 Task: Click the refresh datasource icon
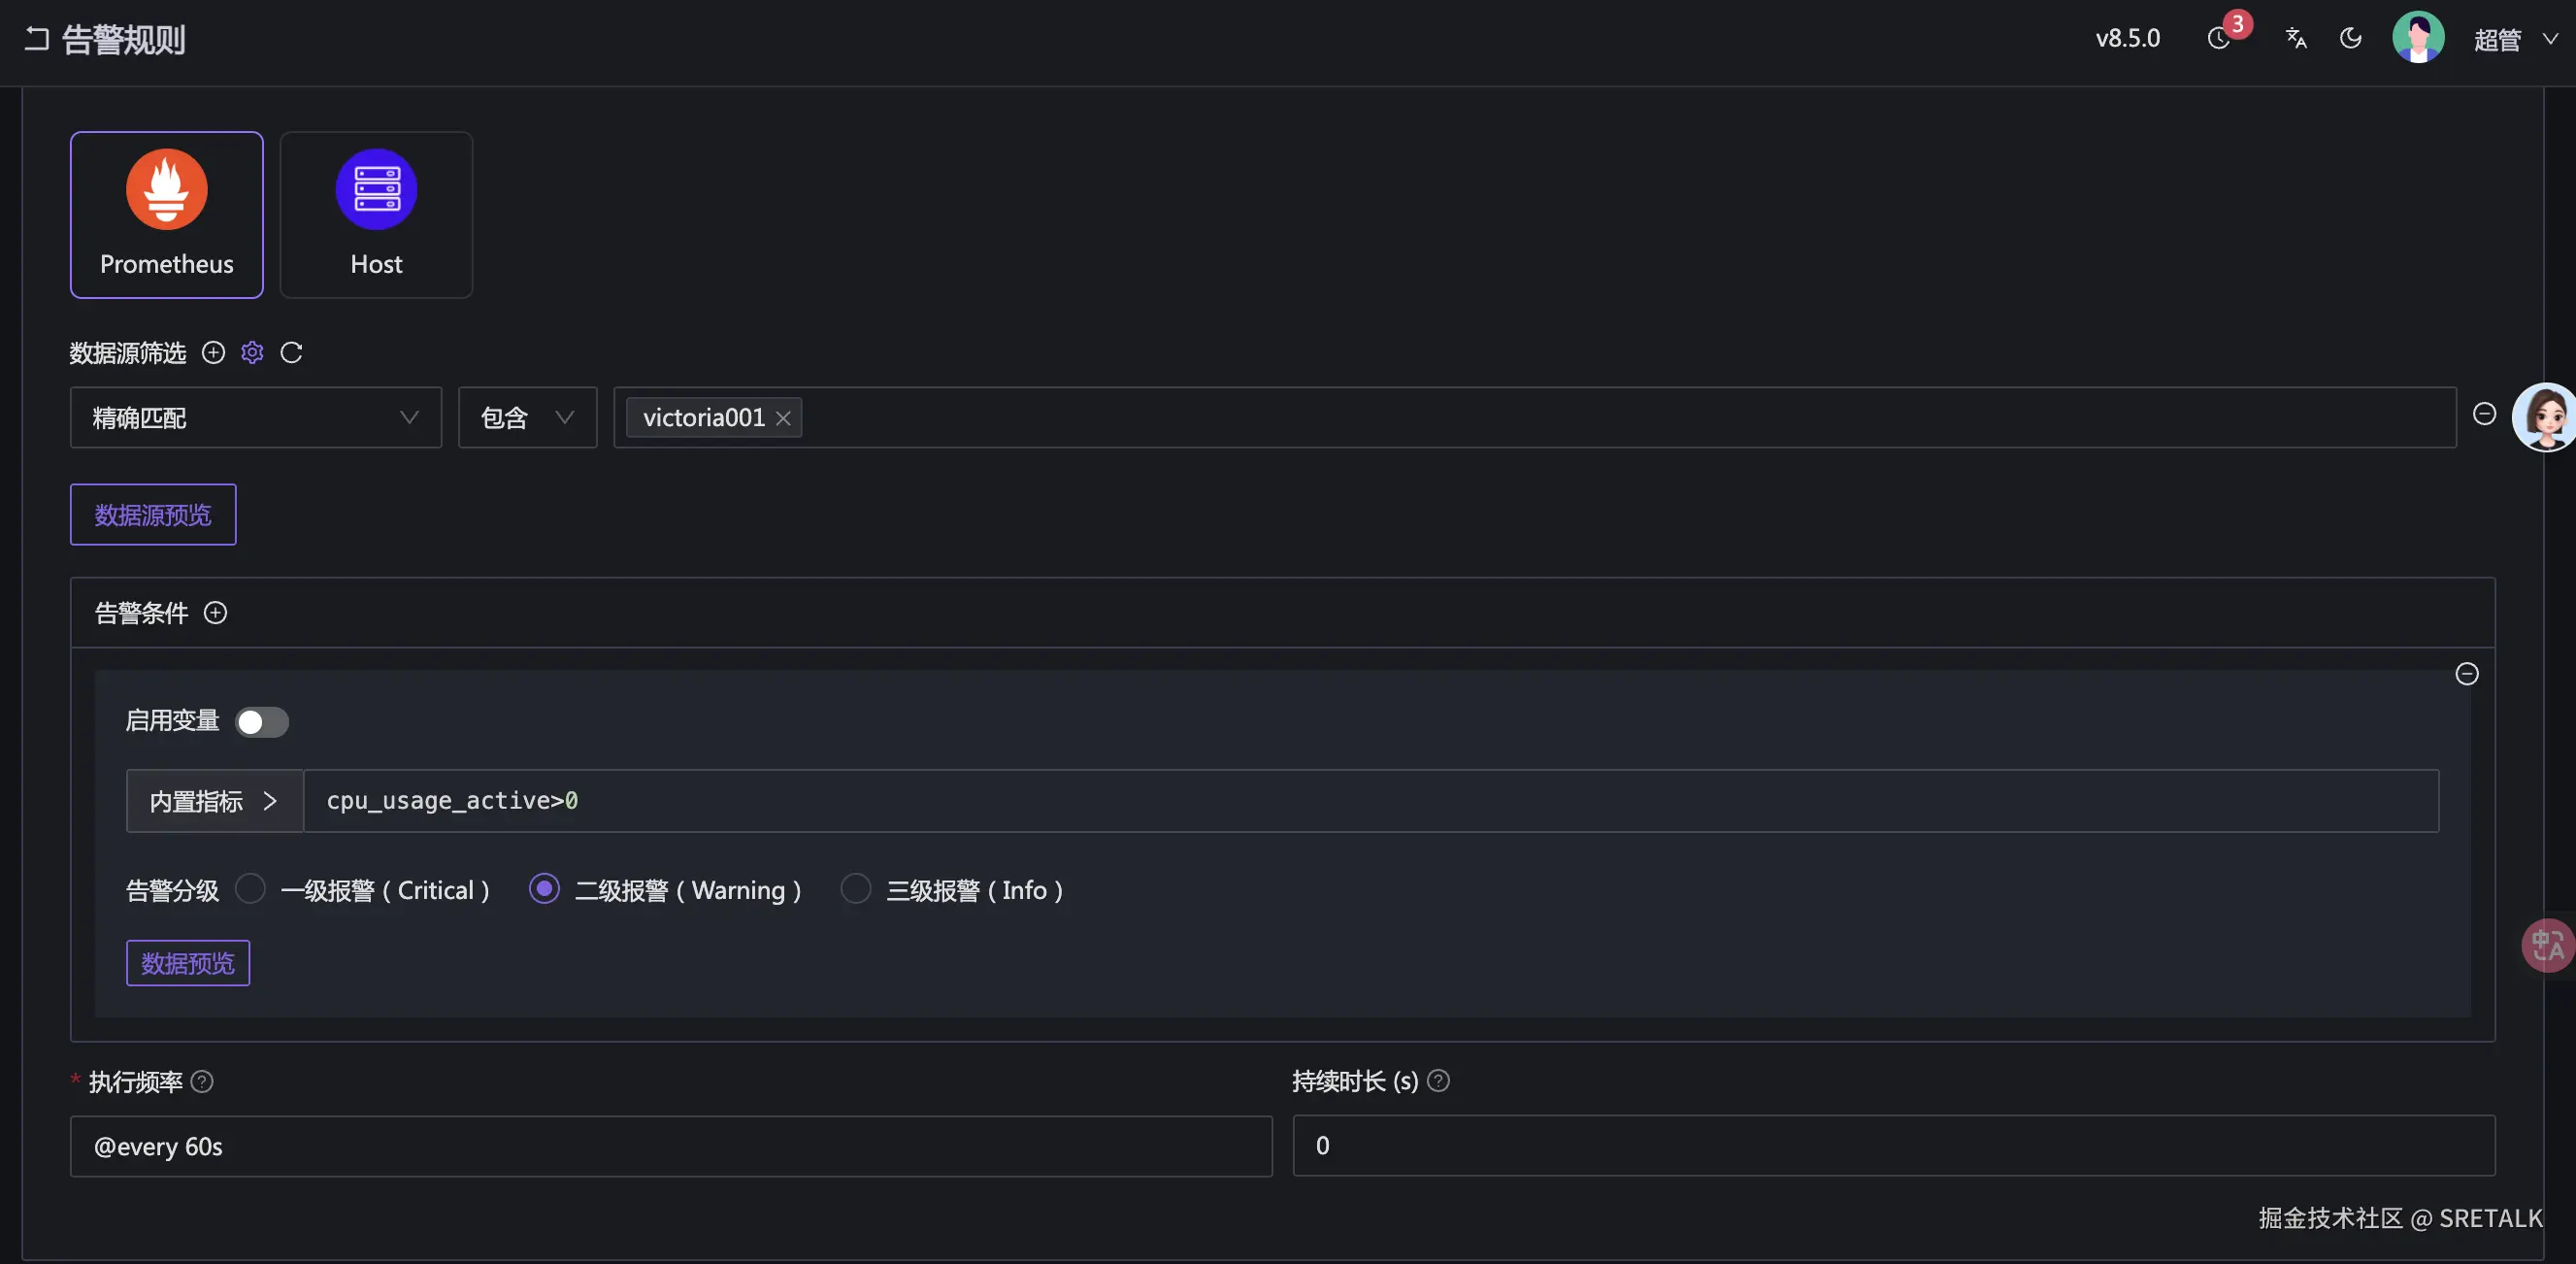point(291,352)
